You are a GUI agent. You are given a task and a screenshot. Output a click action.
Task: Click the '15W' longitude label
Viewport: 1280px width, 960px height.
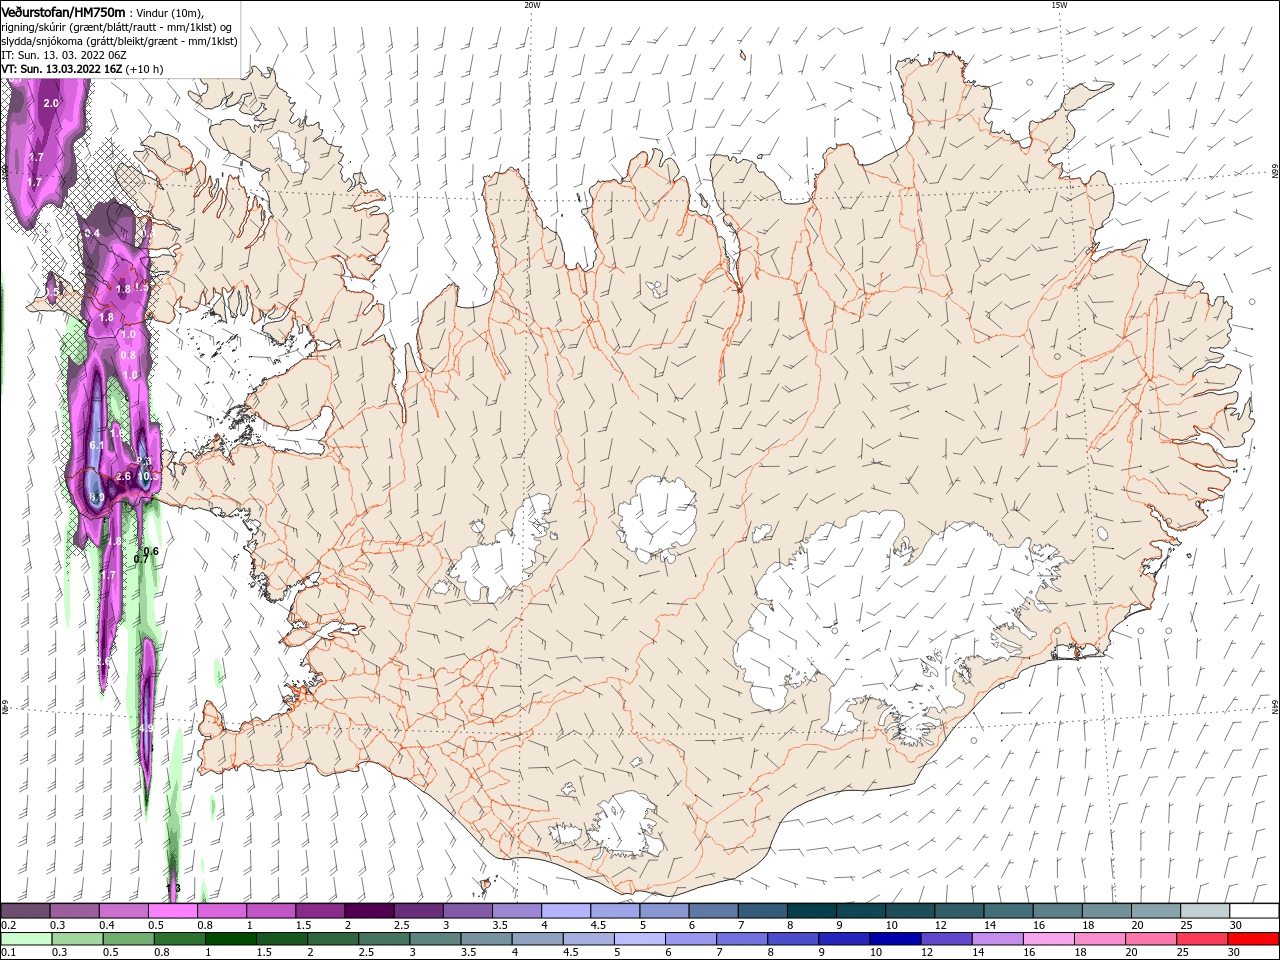point(1059,5)
